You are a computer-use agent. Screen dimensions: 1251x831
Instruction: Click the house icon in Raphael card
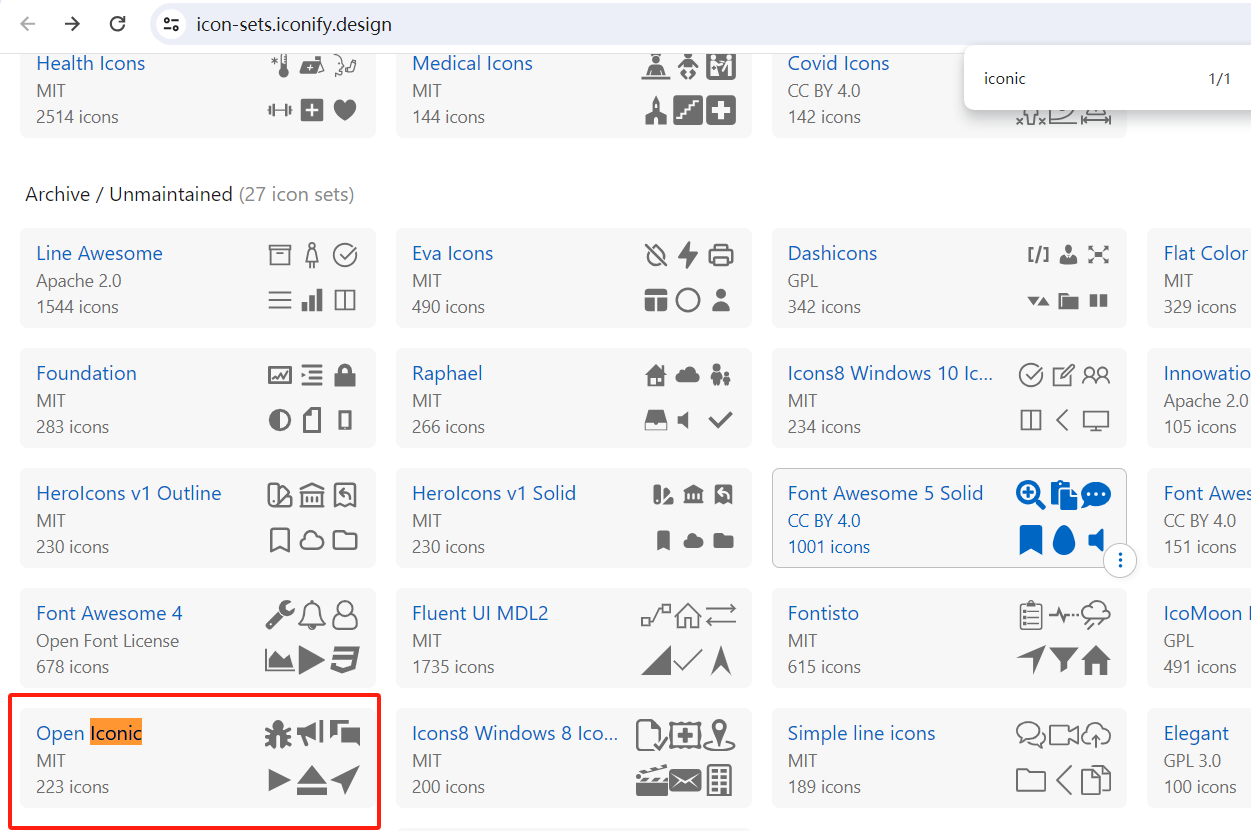(656, 375)
